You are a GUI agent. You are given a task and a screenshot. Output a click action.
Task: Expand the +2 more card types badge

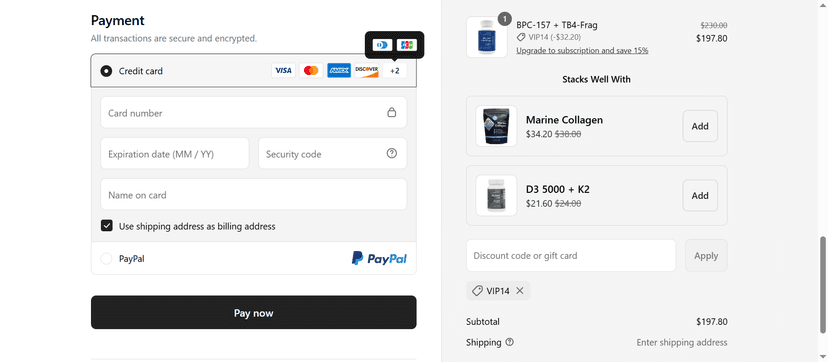[395, 71]
